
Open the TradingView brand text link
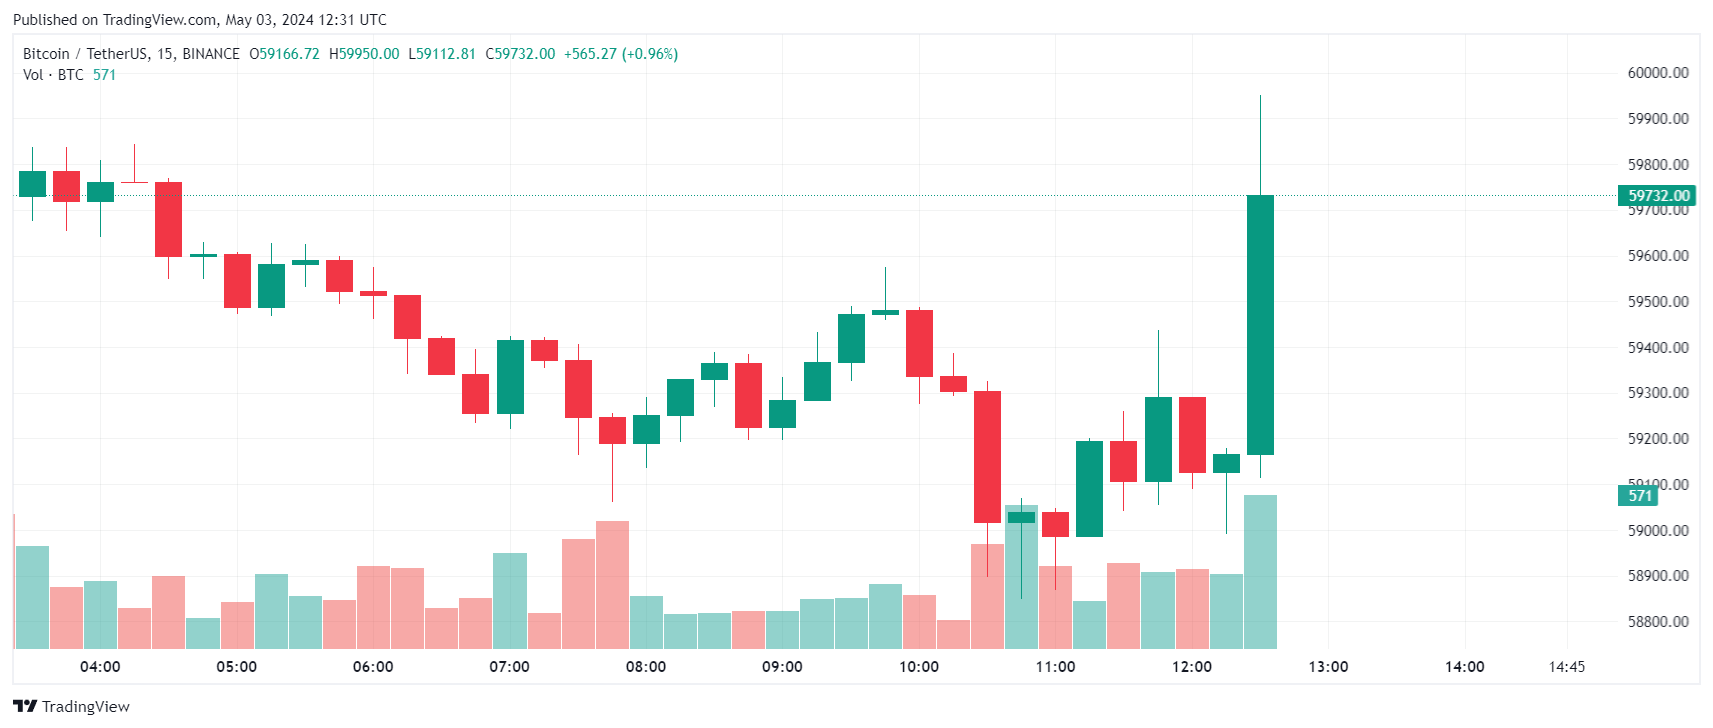click(86, 706)
